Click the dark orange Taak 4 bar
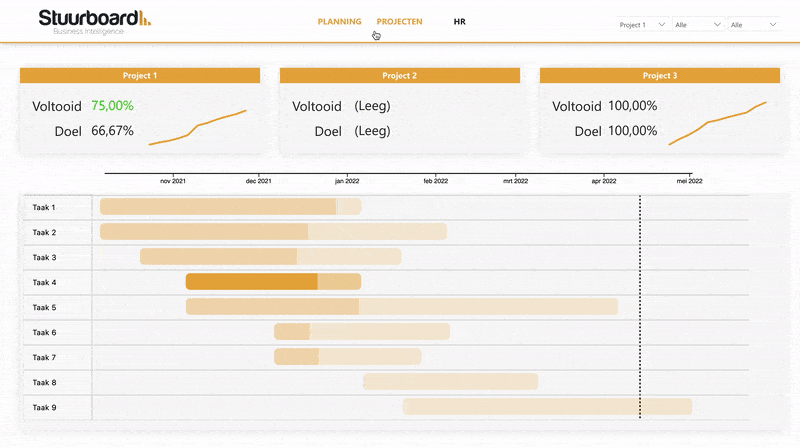This screenshot has height=448, width=800. (x=251, y=282)
